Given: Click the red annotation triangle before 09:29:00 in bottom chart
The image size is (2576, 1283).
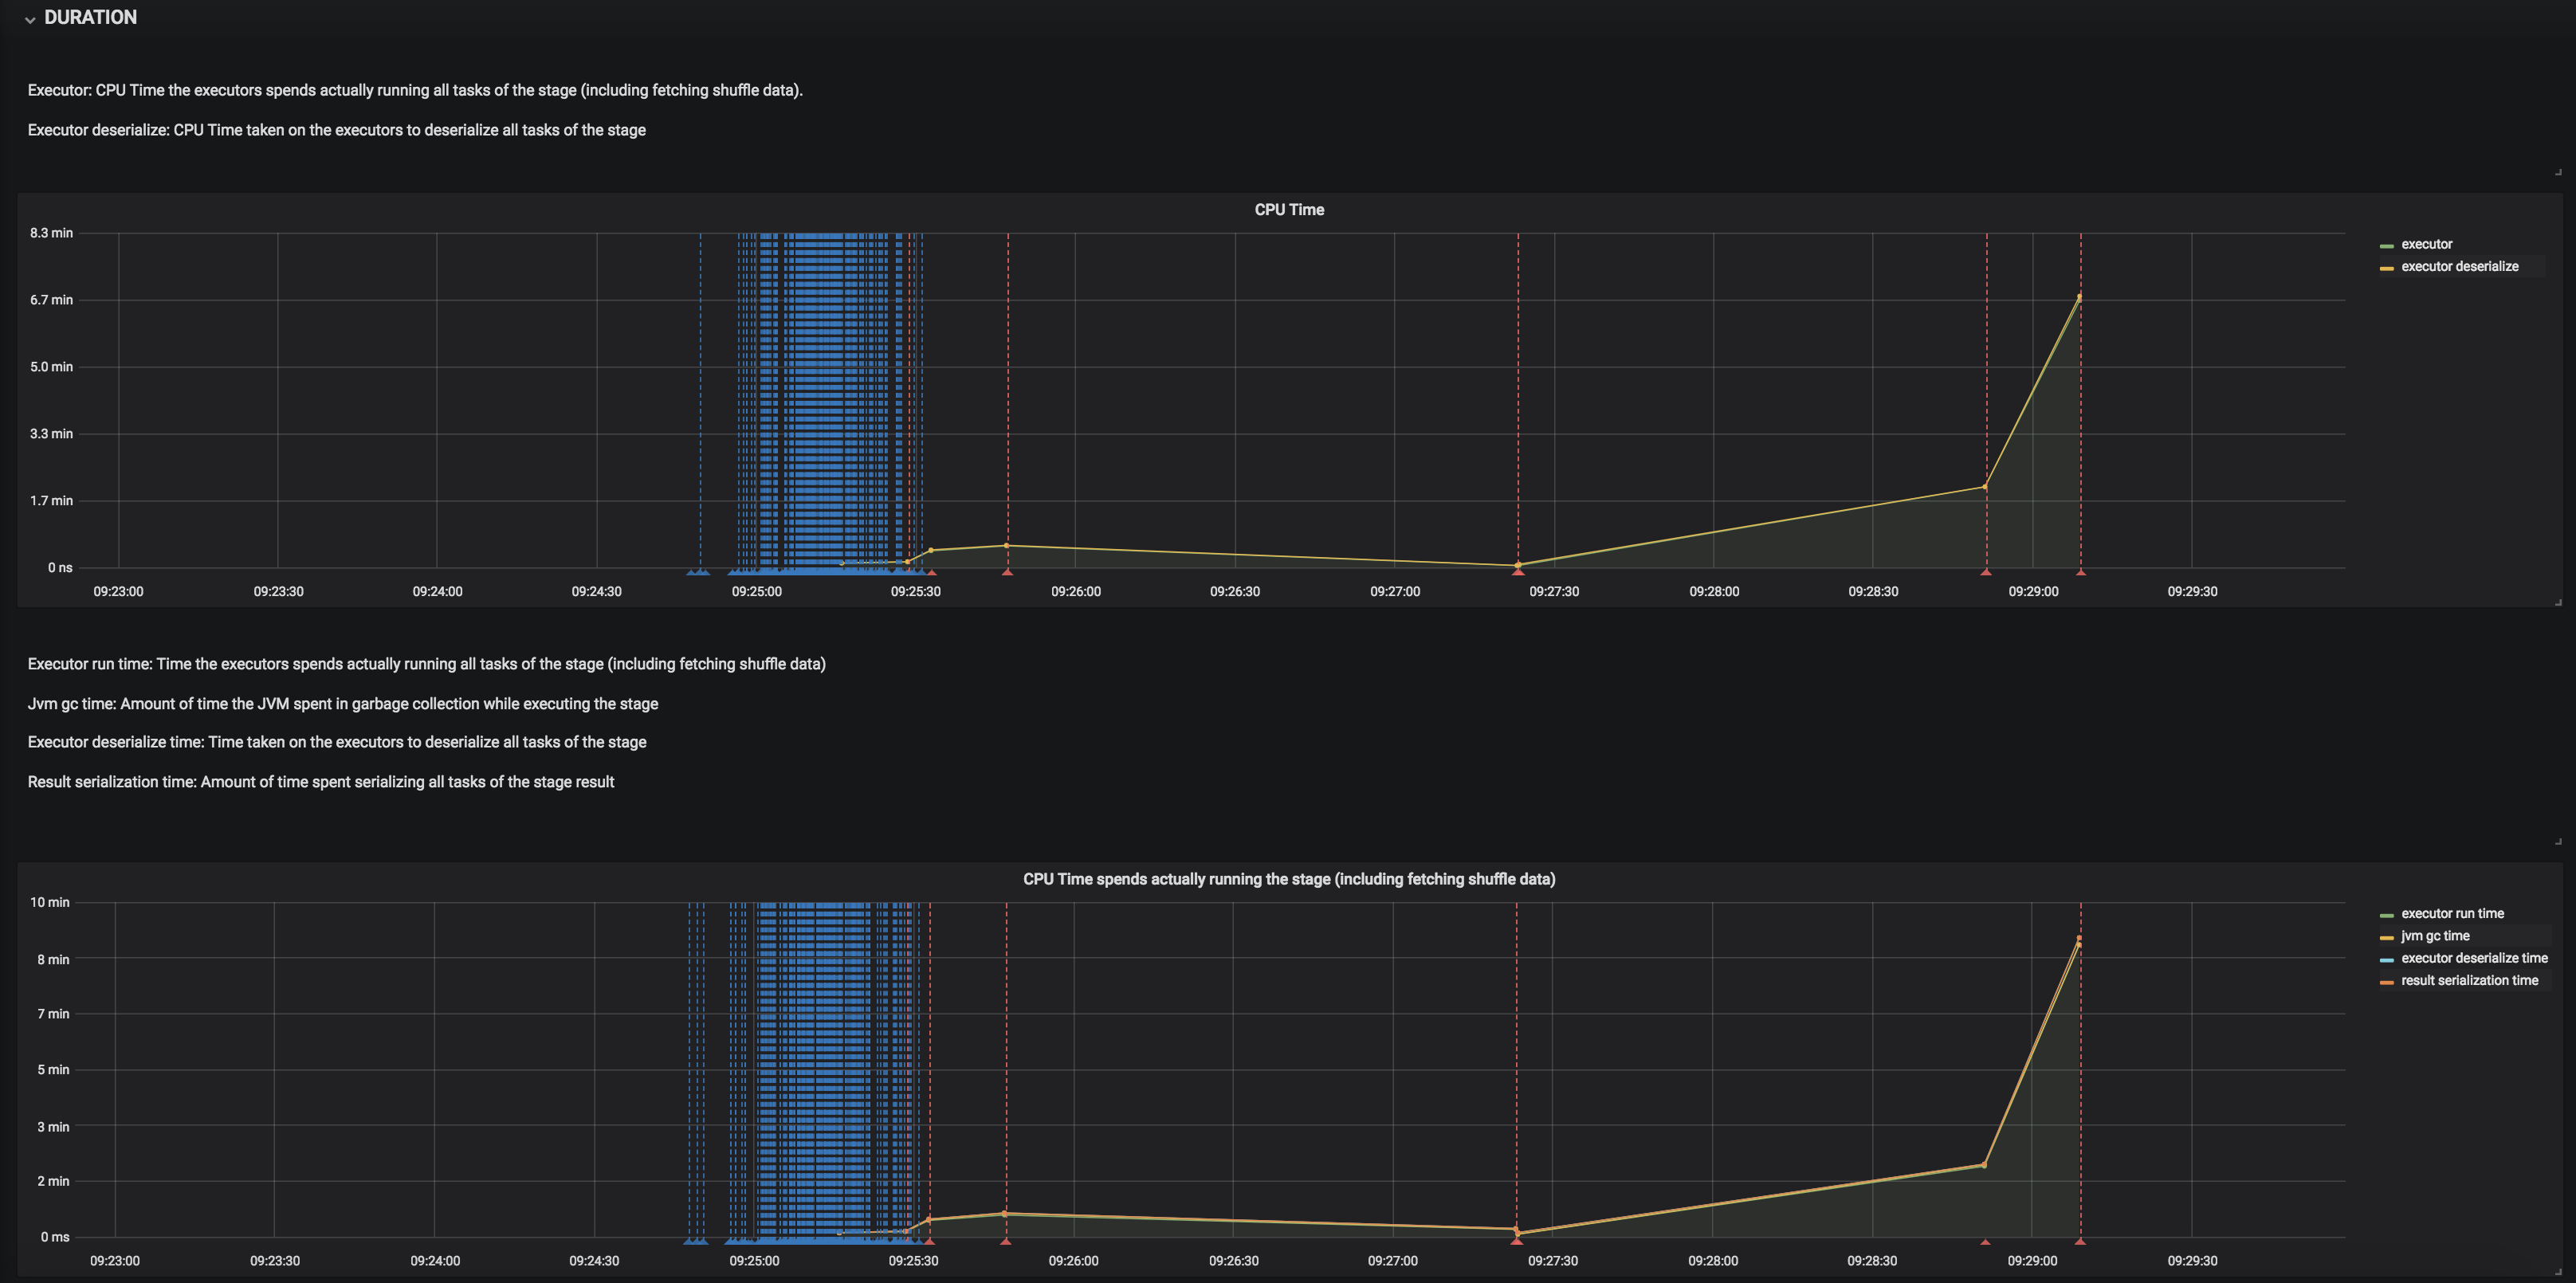Looking at the screenshot, I should pyautogui.click(x=1985, y=1242).
